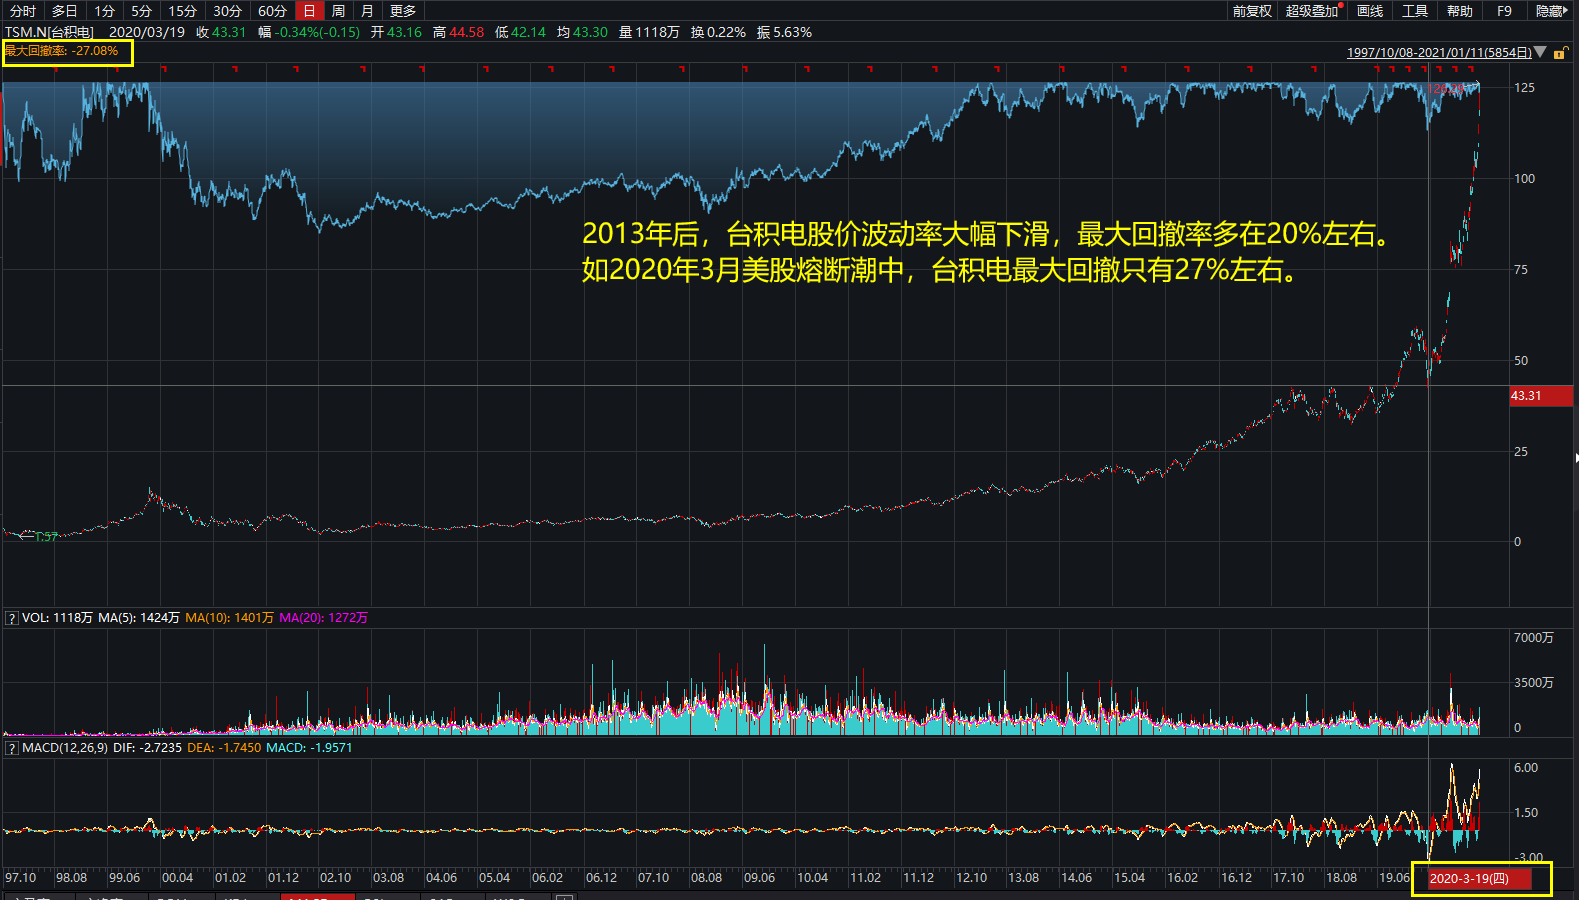Click the TSM.N[台积电] stock name label
This screenshot has height=900, width=1579.
click(50, 32)
